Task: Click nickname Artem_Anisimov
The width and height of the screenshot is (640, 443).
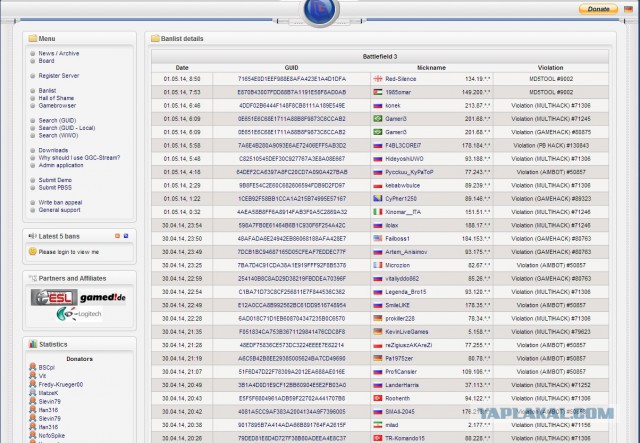Action: pyautogui.click(x=406, y=252)
